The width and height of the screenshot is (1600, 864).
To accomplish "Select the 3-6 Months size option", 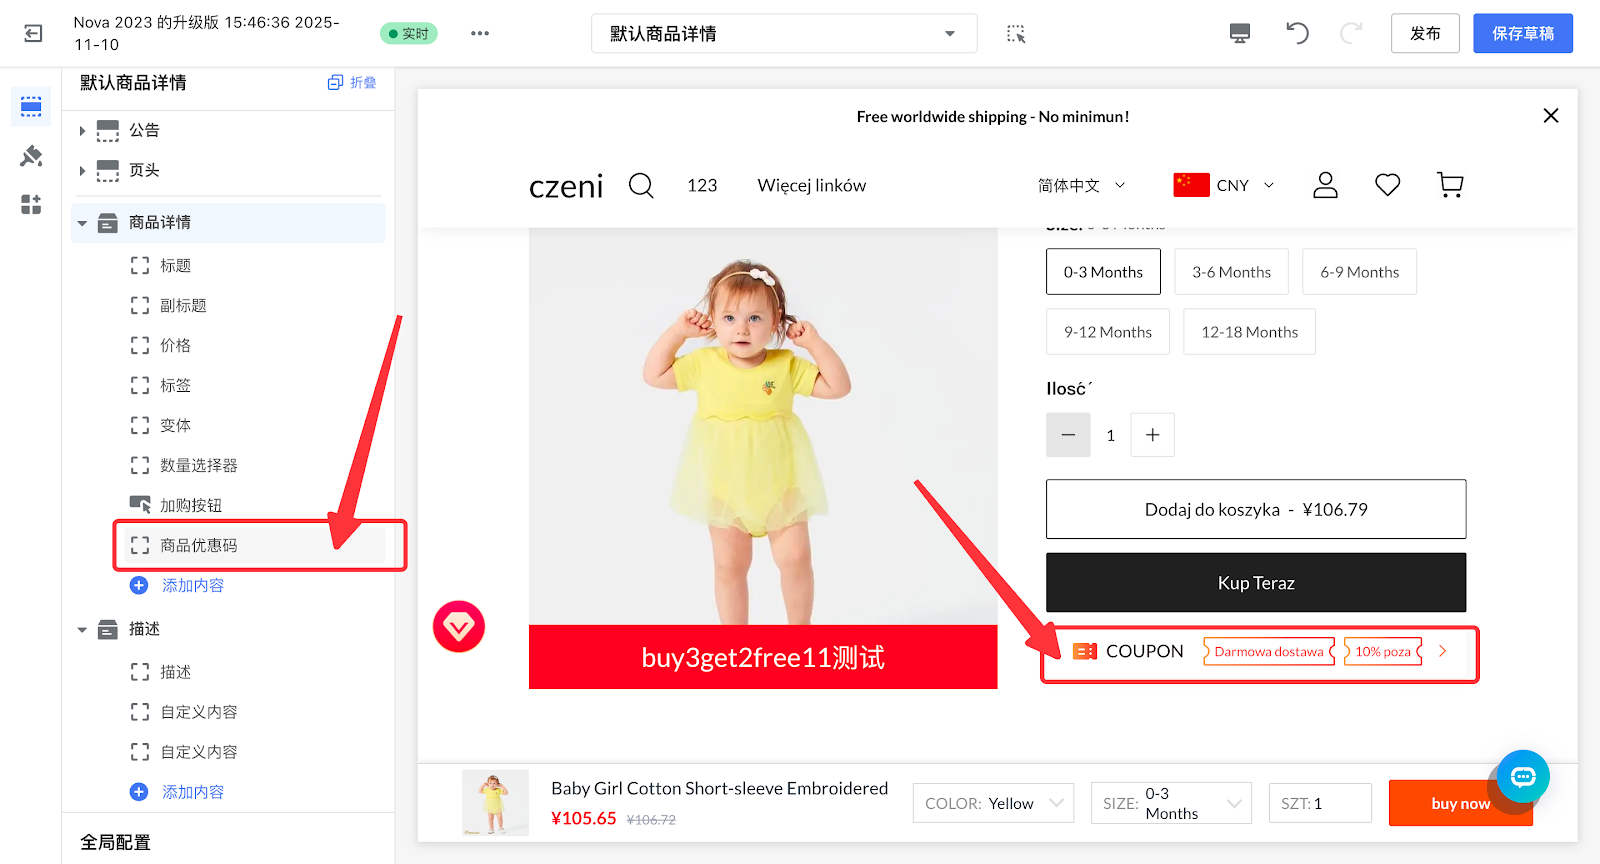I will click(1231, 272).
